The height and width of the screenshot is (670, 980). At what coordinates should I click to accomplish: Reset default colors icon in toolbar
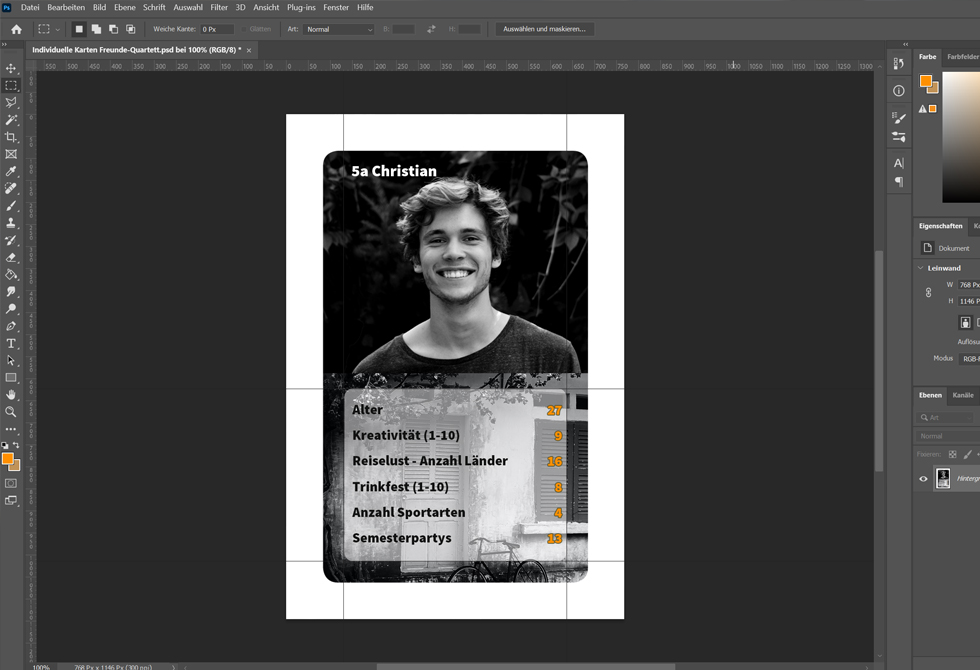tap(5, 446)
